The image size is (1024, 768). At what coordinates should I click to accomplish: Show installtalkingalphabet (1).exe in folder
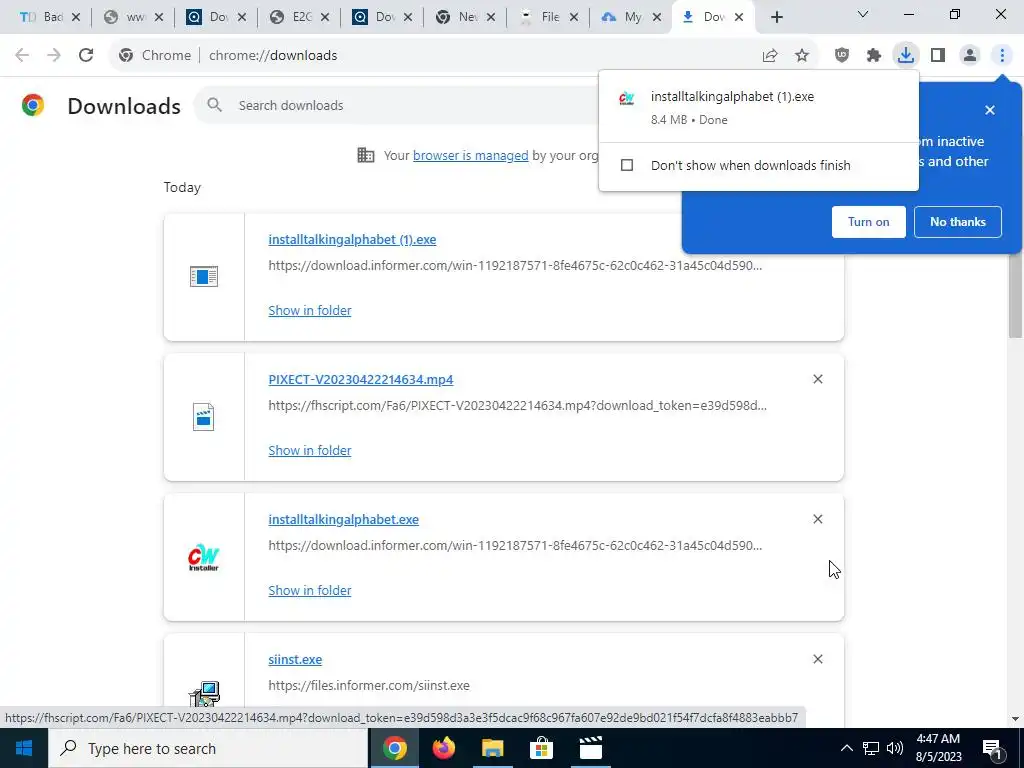(310, 311)
